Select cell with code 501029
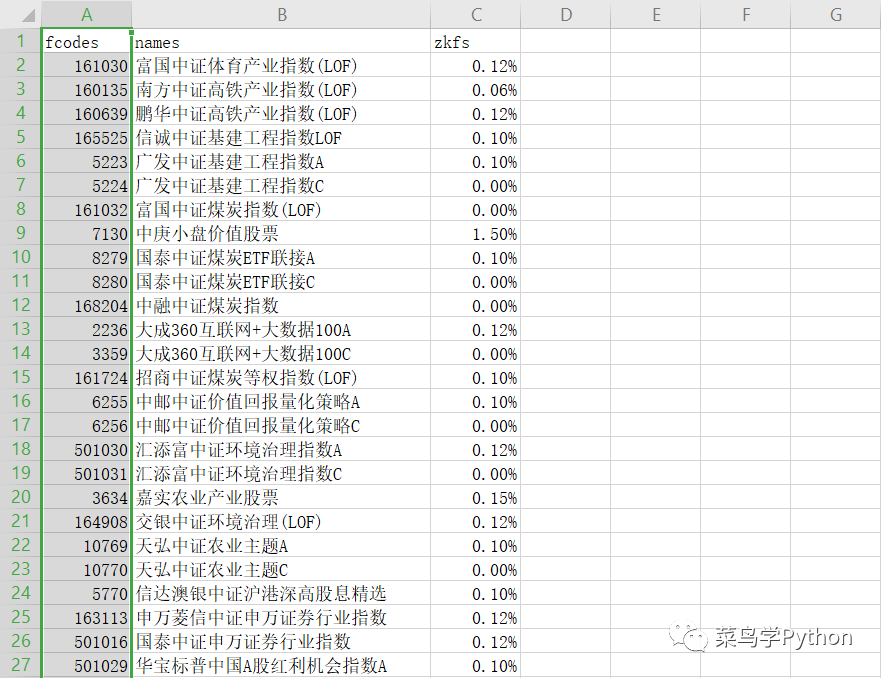This screenshot has width=881, height=678. [87, 666]
